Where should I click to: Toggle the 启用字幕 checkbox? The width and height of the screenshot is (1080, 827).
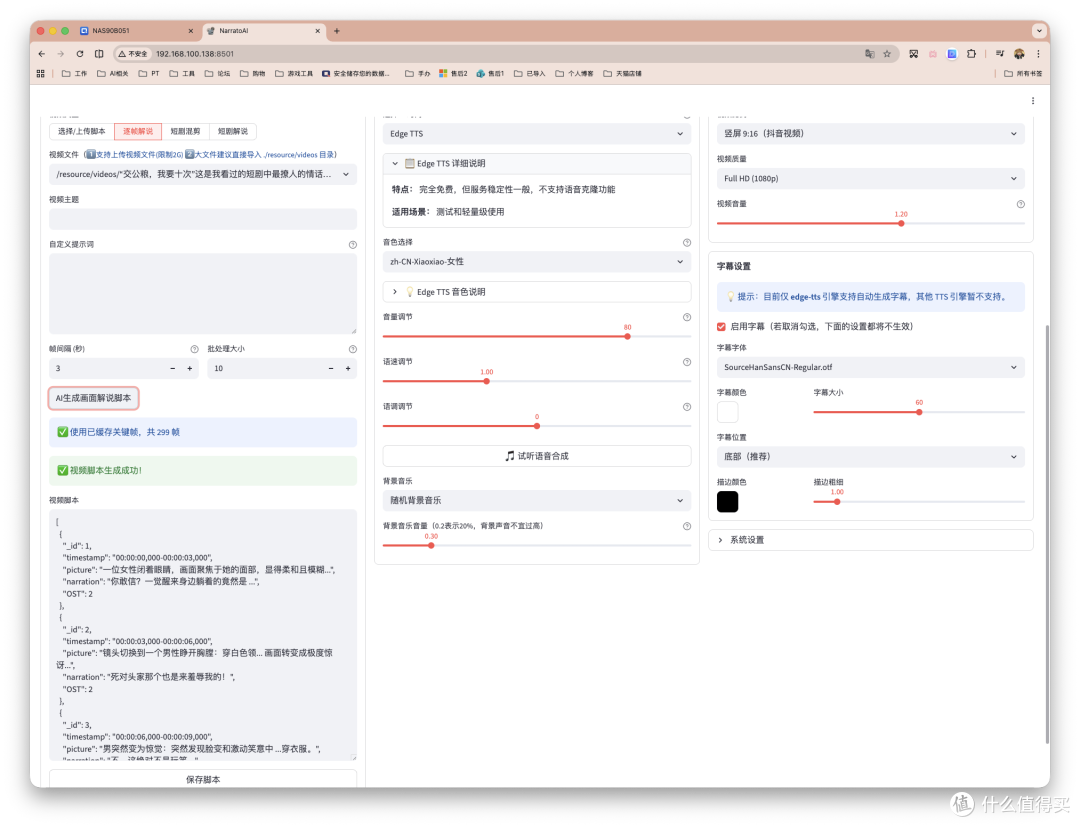(x=721, y=326)
